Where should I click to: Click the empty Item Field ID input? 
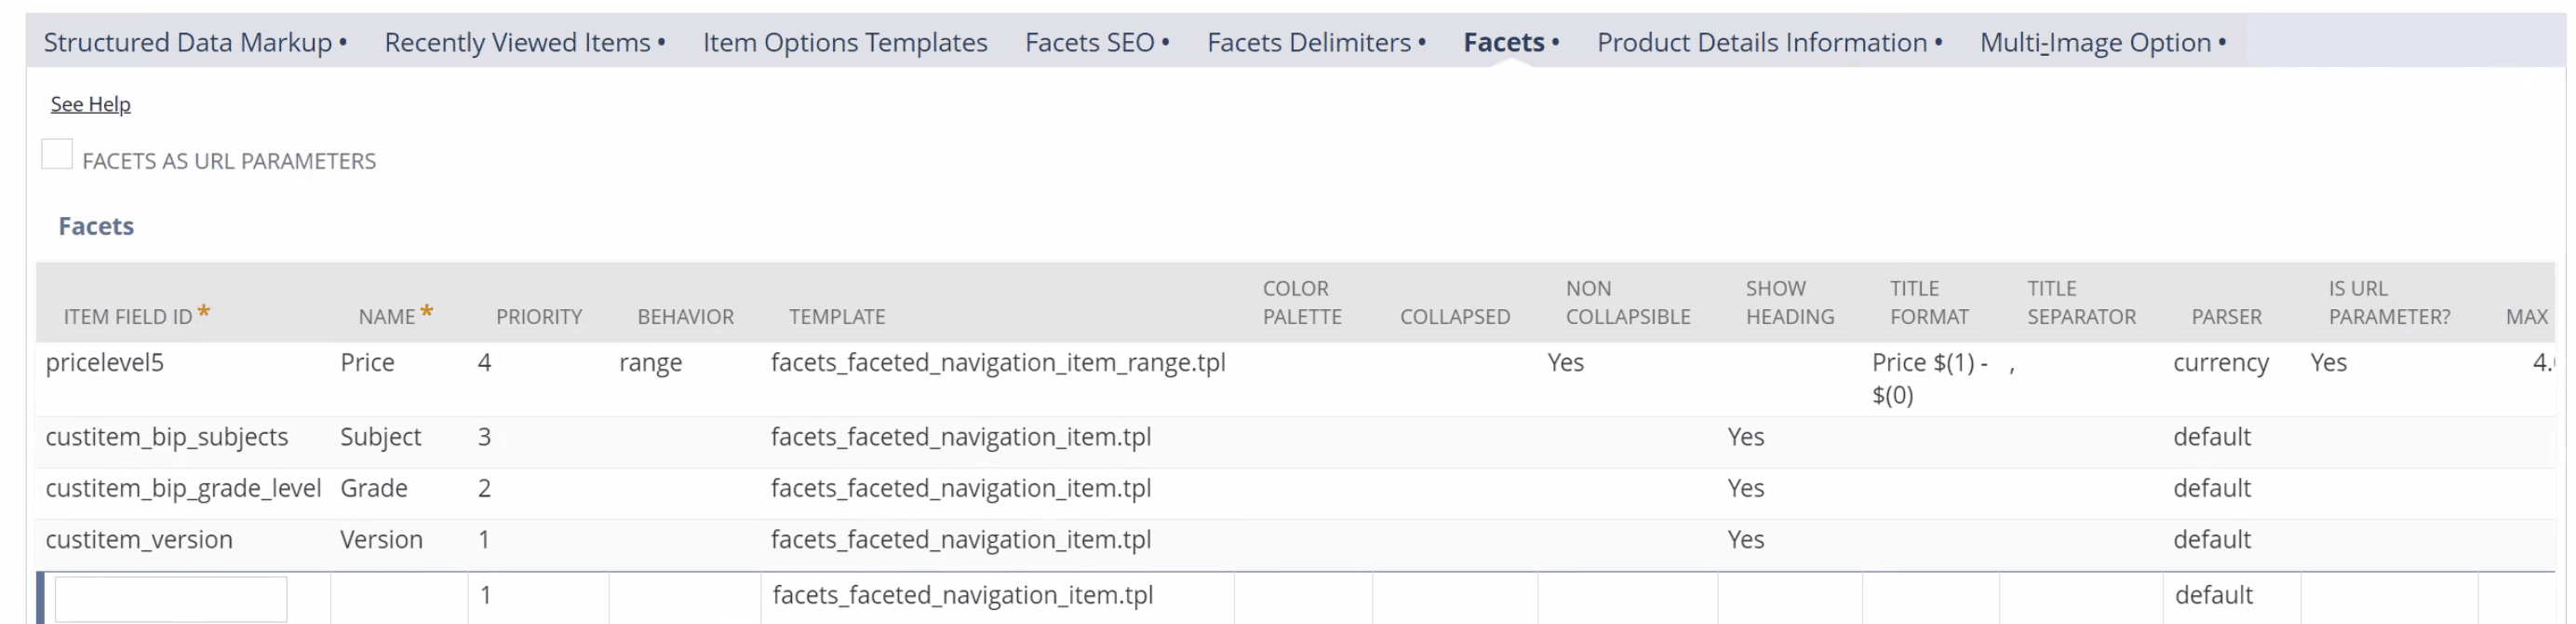point(171,599)
